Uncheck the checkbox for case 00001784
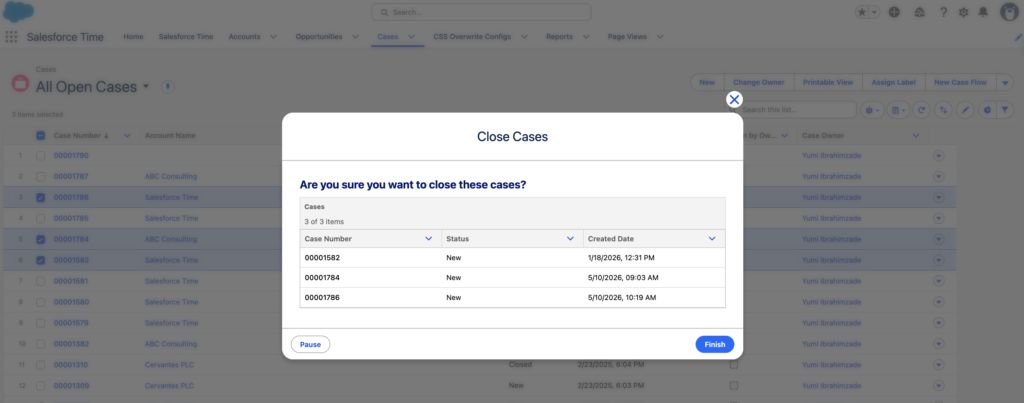 [40, 239]
